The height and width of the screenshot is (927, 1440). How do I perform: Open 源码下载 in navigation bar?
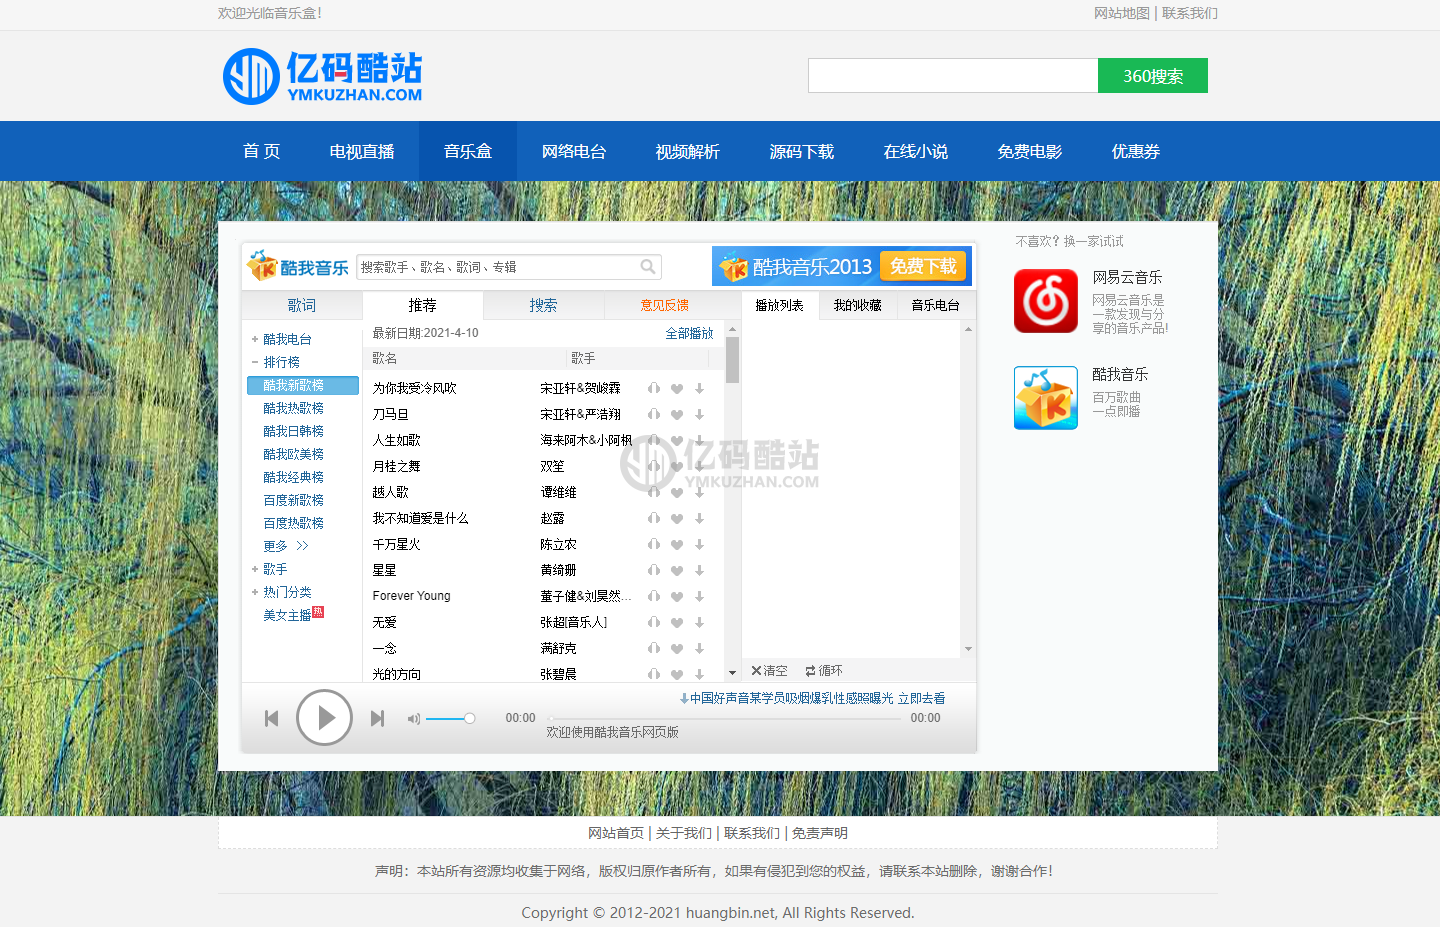click(x=802, y=151)
